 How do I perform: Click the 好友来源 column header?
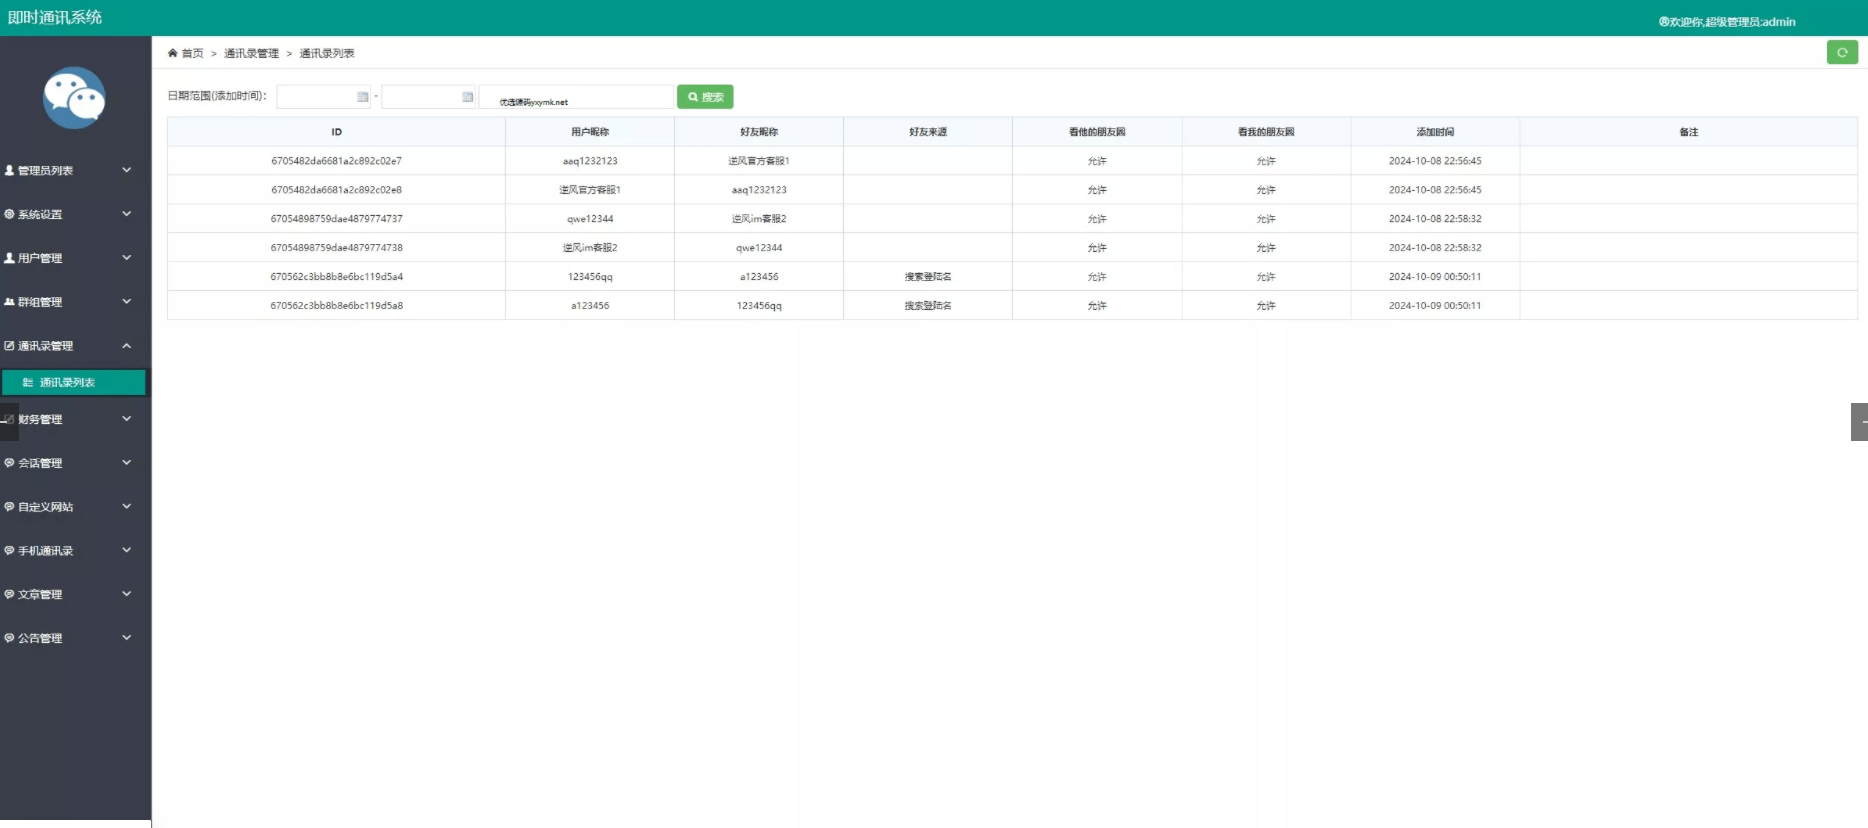pyautogui.click(x=928, y=132)
